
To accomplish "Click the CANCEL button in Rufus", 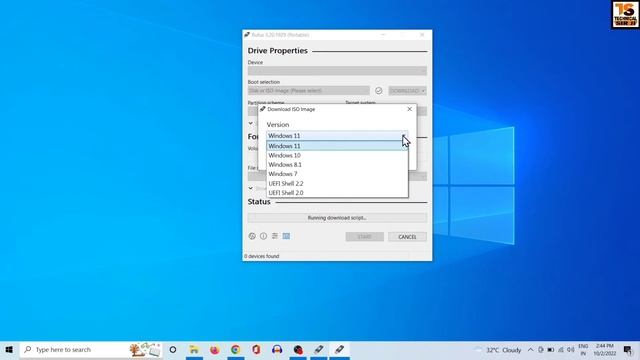I will pyautogui.click(x=407, y=237).
